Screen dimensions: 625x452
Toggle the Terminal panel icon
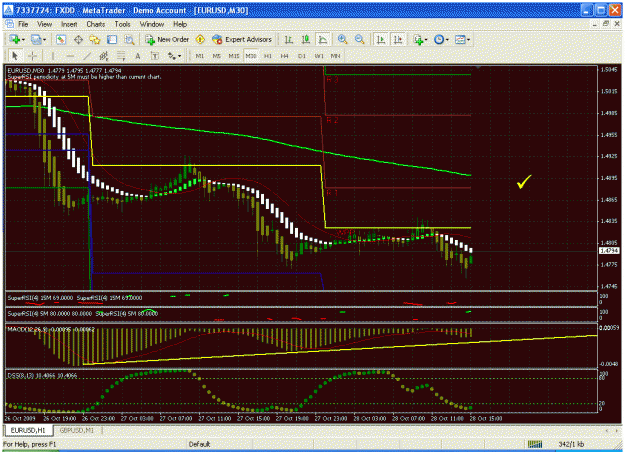[112, 39]
